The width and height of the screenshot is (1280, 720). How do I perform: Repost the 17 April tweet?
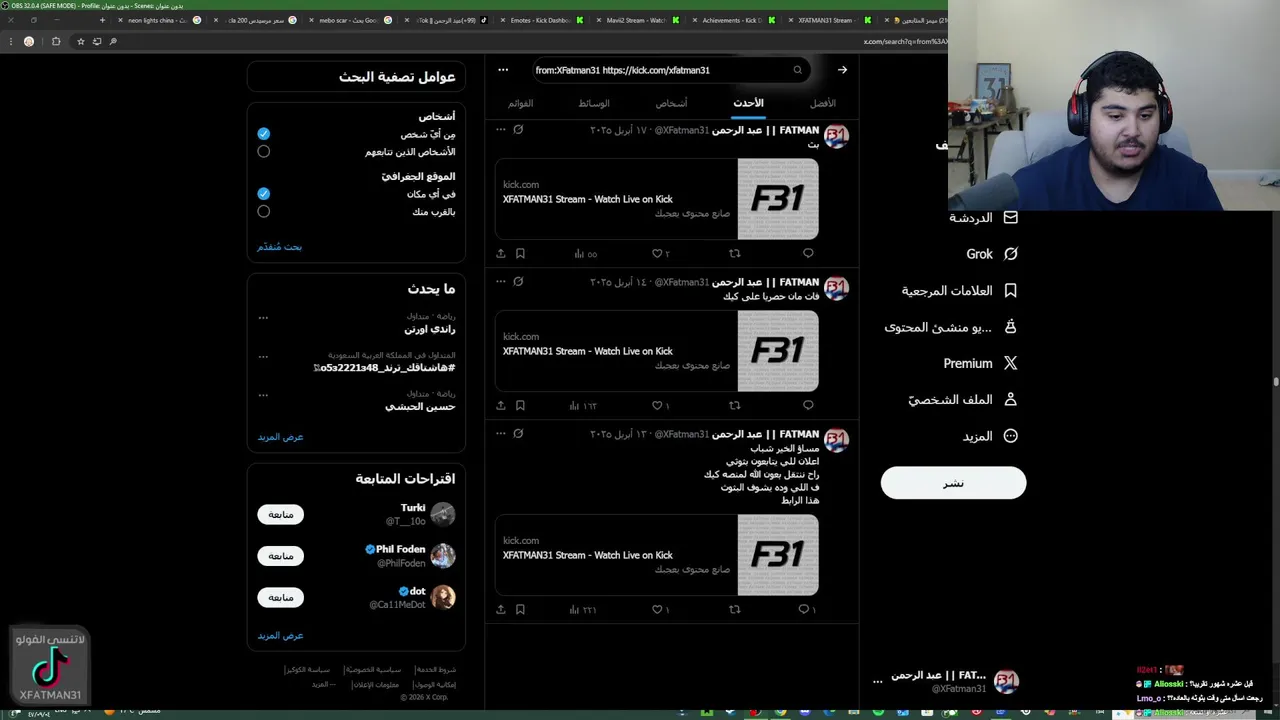coord(735,253)
